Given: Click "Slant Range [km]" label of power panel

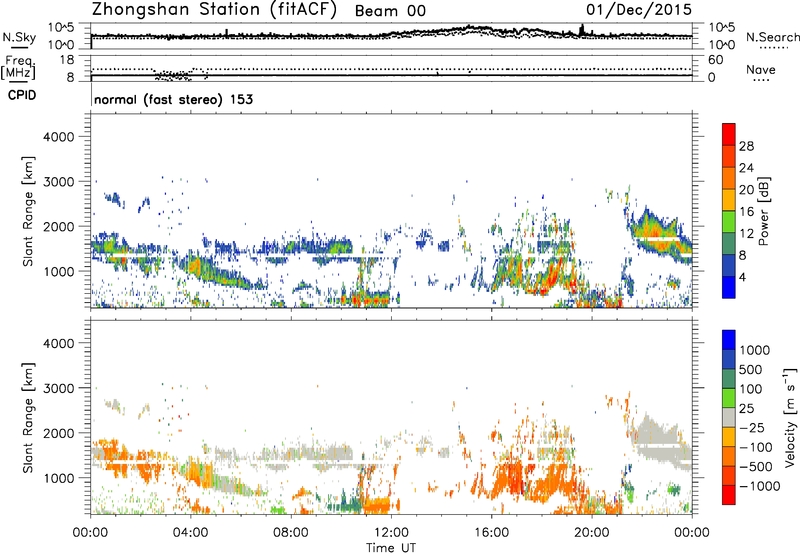Looking at the screenshot, I should (x=28, y=211).
